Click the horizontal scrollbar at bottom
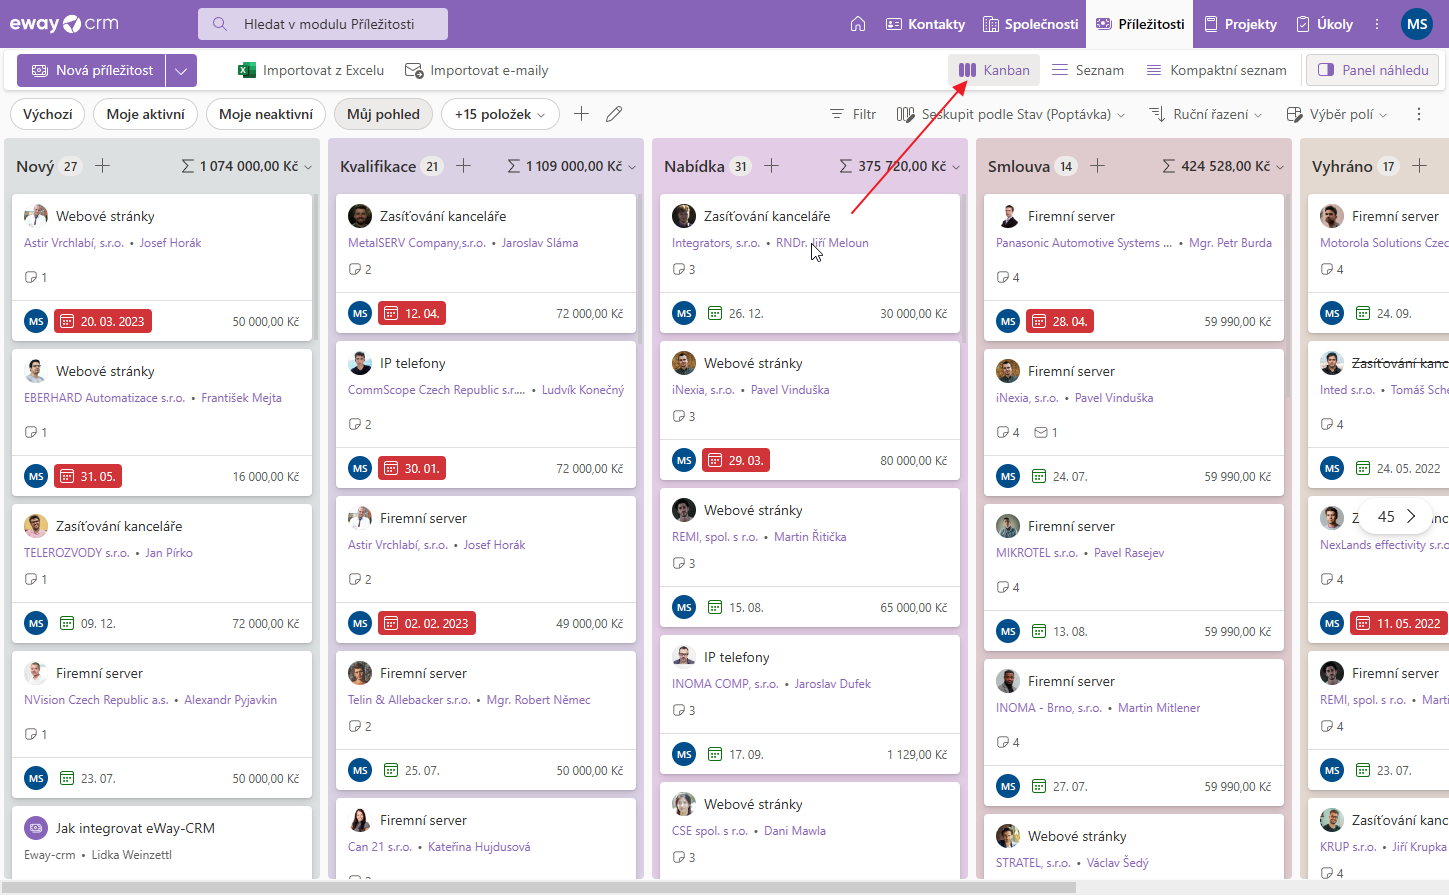The height and width of the screenshot is (896, 1449). tap(538, 887)
